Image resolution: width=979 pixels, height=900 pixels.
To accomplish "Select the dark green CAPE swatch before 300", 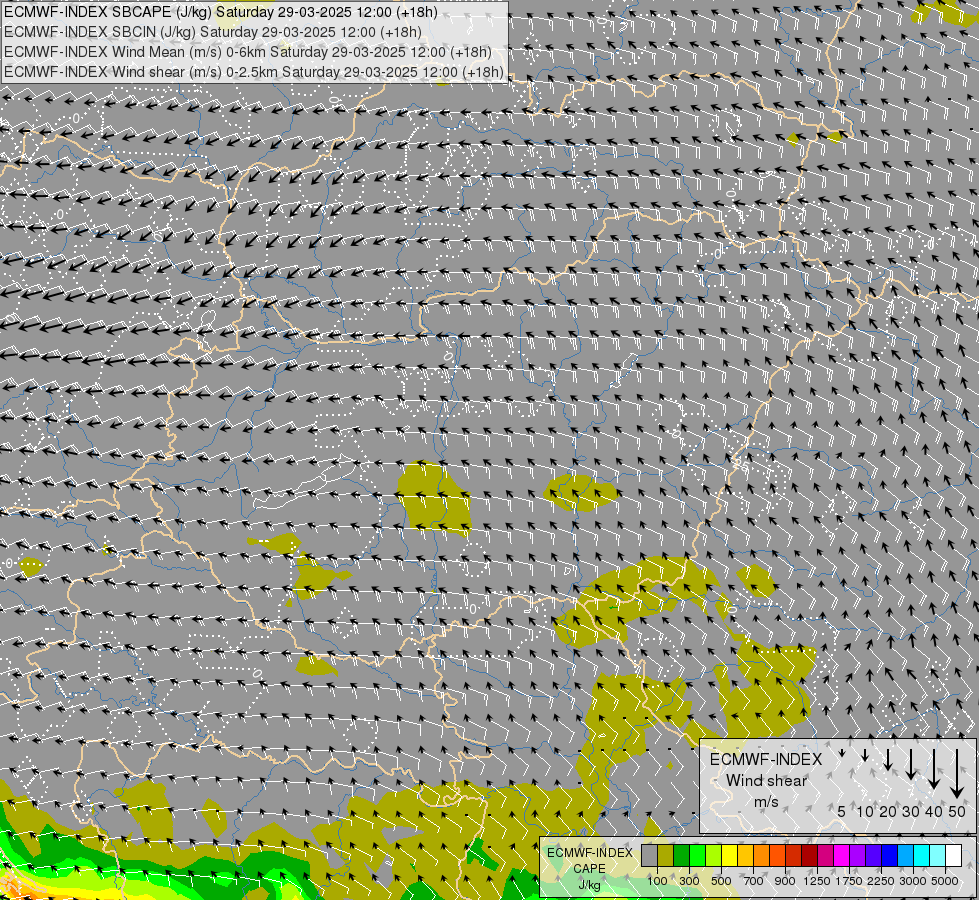I will [x=681, y=856].
